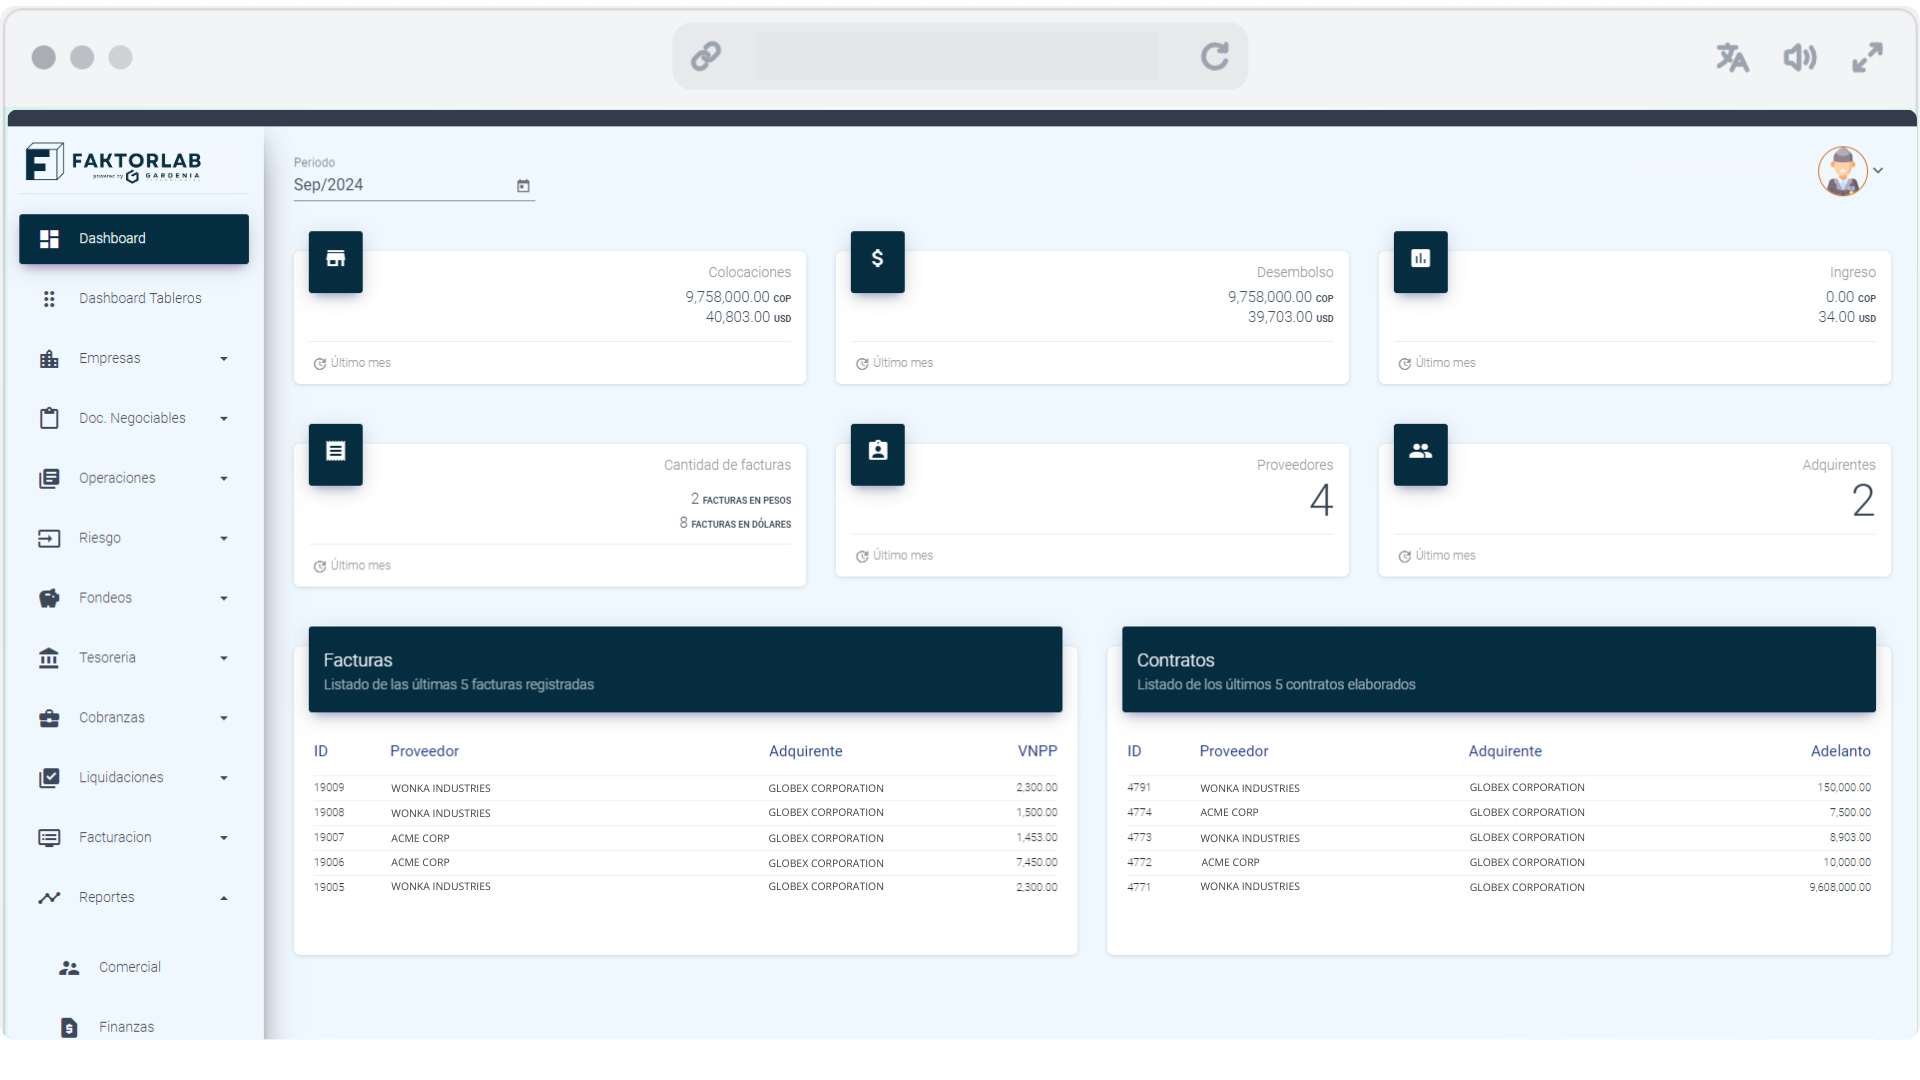
Task: Click the user avatar picture
Action: tap(1842, 171)
